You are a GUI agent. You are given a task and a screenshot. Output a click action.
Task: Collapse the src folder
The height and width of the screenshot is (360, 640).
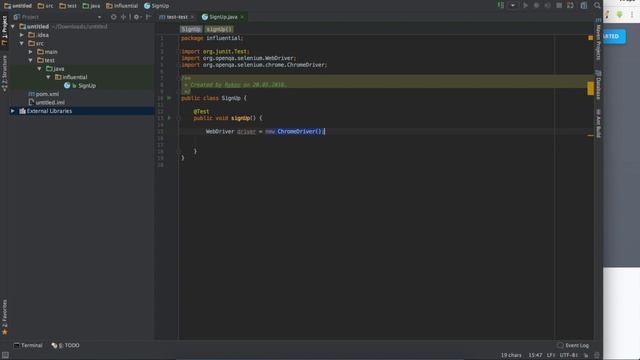22,43
